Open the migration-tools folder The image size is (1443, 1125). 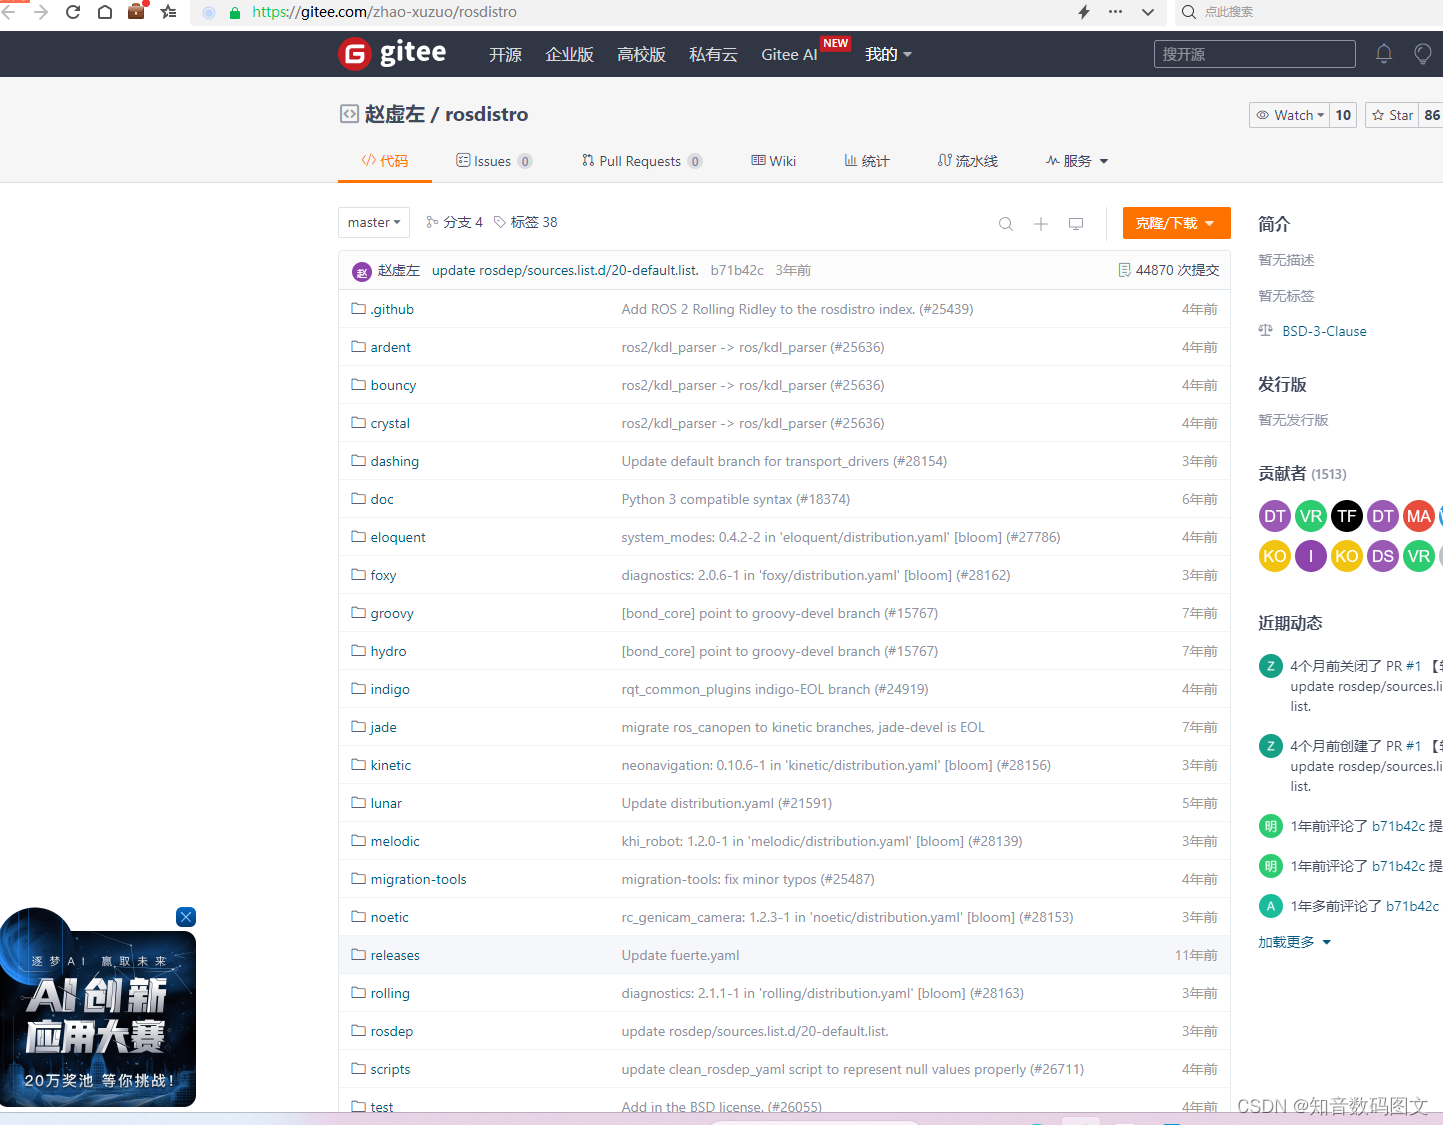click(418, 879)
